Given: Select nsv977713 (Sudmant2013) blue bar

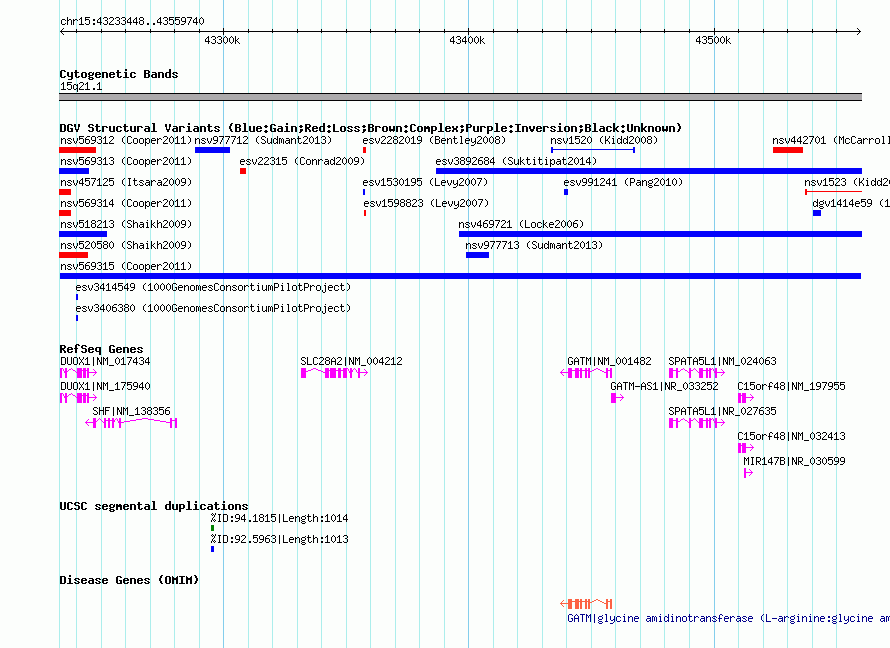Looking at the screenshot, I should (477, 255).
